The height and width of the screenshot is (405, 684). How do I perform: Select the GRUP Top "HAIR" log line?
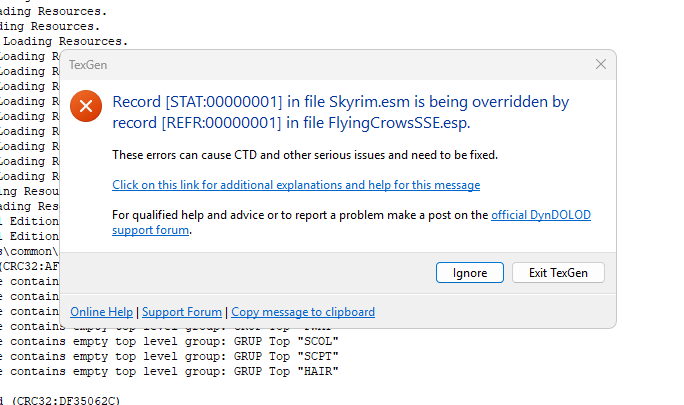pyautogui.click(x=170, y=371)
